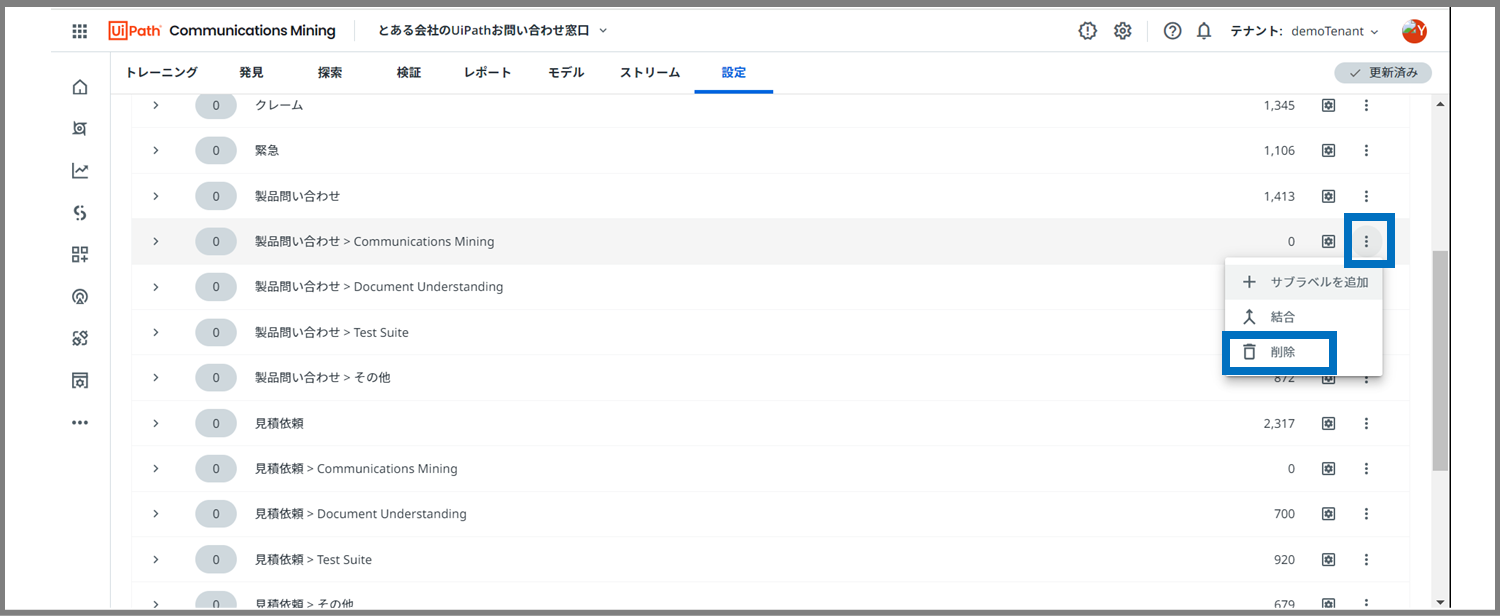
Task: Open label settings icon for 緊急 row
Action: tap(1328, 150)
